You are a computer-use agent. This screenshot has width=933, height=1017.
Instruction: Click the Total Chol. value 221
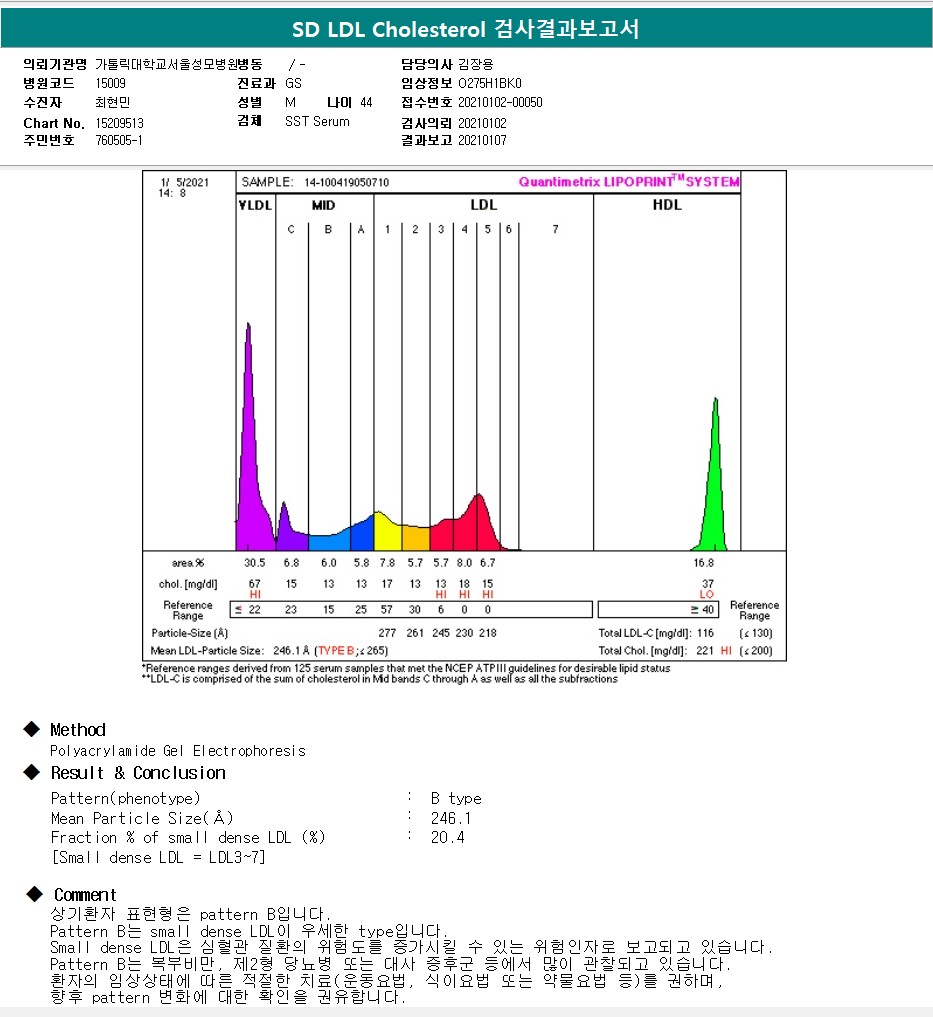[x=706, y=650]
